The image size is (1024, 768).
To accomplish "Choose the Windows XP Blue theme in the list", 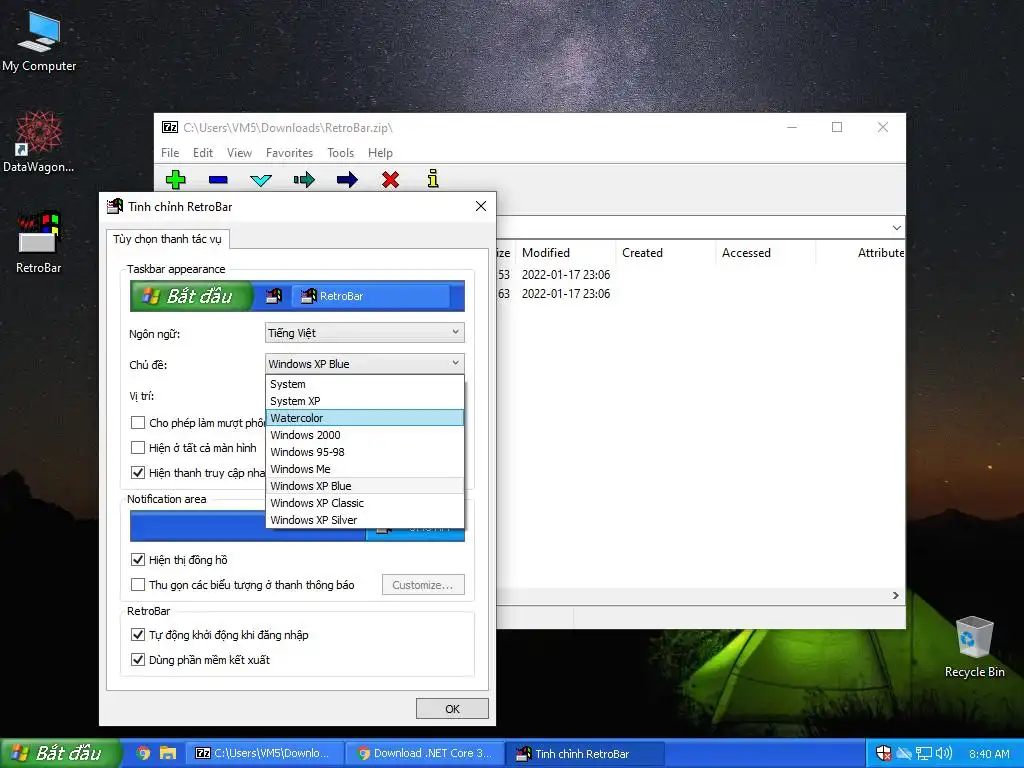I will [x=365, y=486].
